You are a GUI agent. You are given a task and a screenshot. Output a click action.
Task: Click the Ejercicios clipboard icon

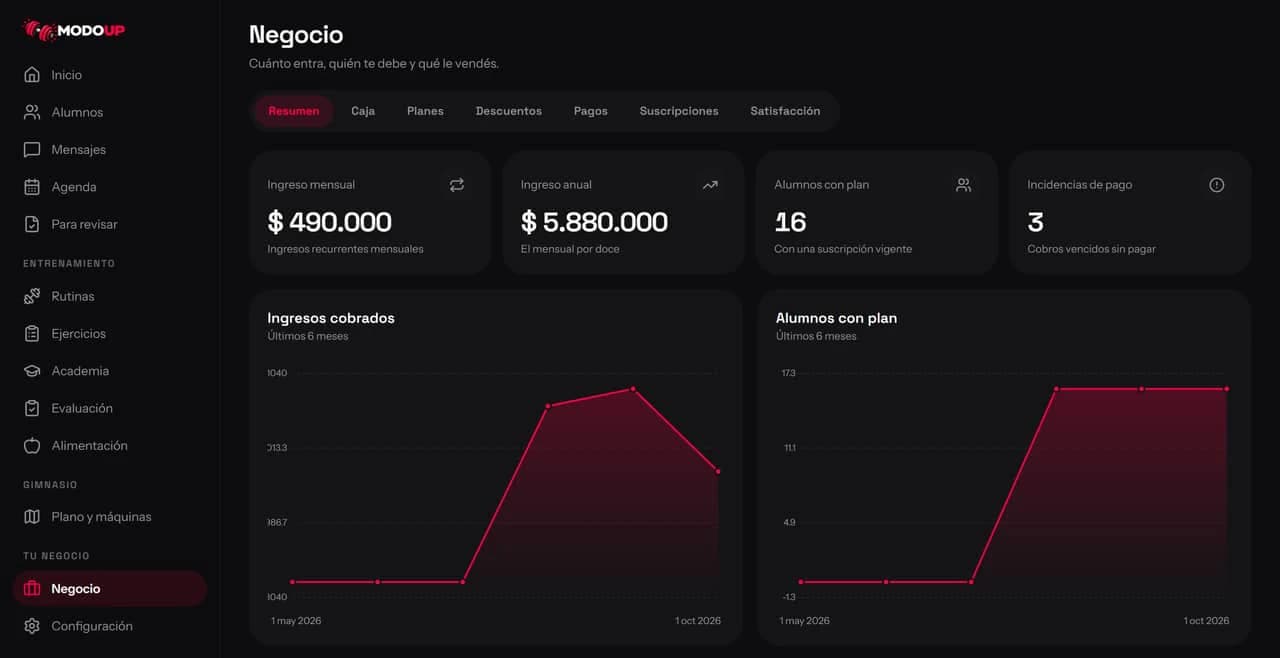pyautogui.click(x=32, y=334)
